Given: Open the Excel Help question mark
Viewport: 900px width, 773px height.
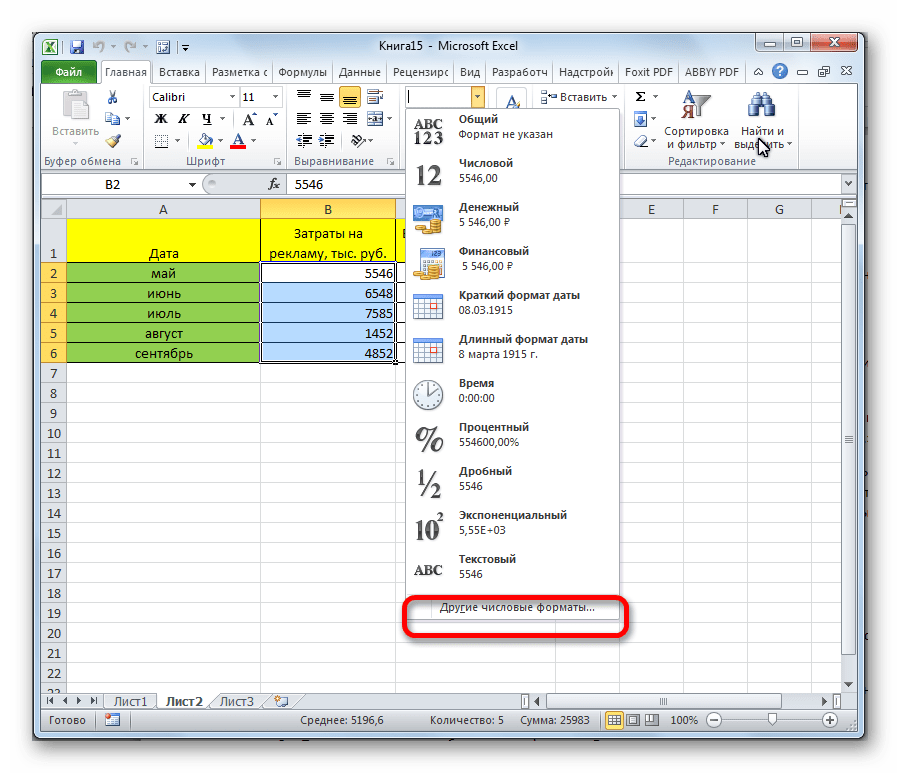Looking at the screenshot, I should (780, 71).
